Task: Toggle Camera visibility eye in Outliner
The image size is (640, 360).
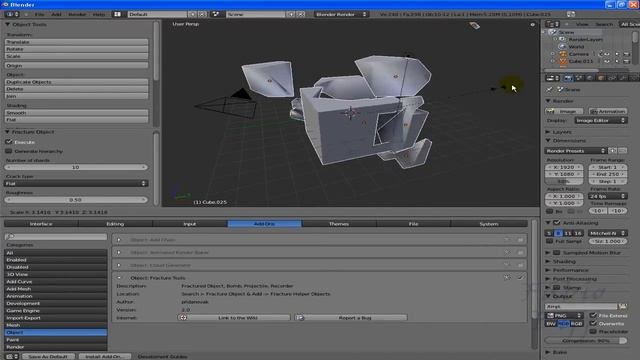Action: coord(607,54)
